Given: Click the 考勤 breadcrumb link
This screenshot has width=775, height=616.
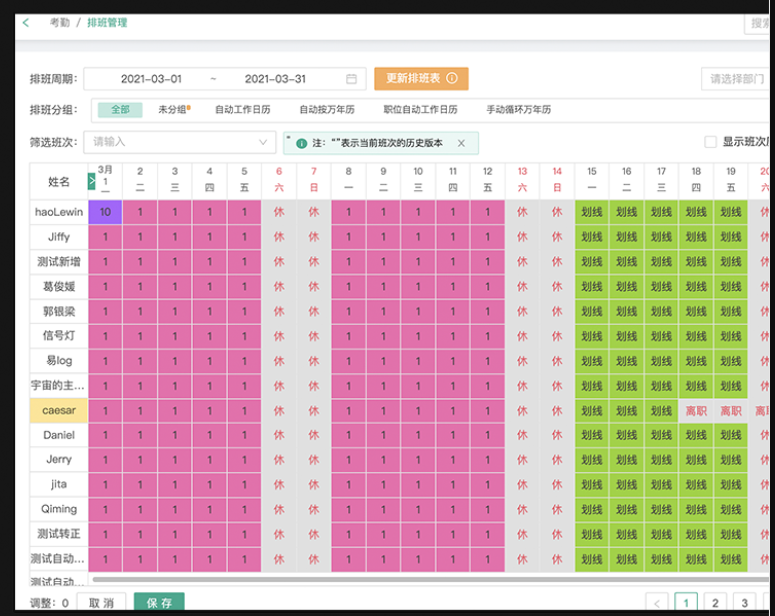Looking at the screenshot, I should [60, 23].
